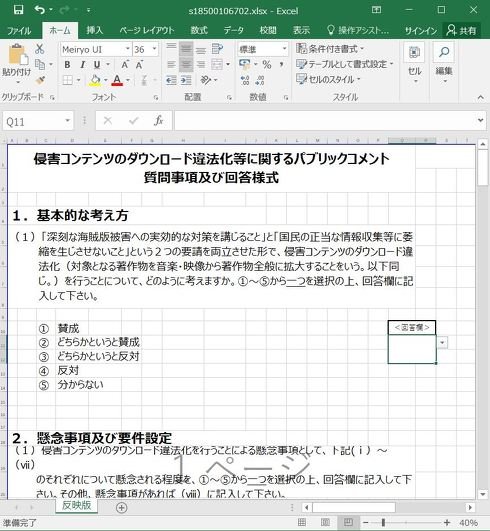Click the Cut scissors icon
The height and width of the screenshot is (531, 490).
(40, 49)
